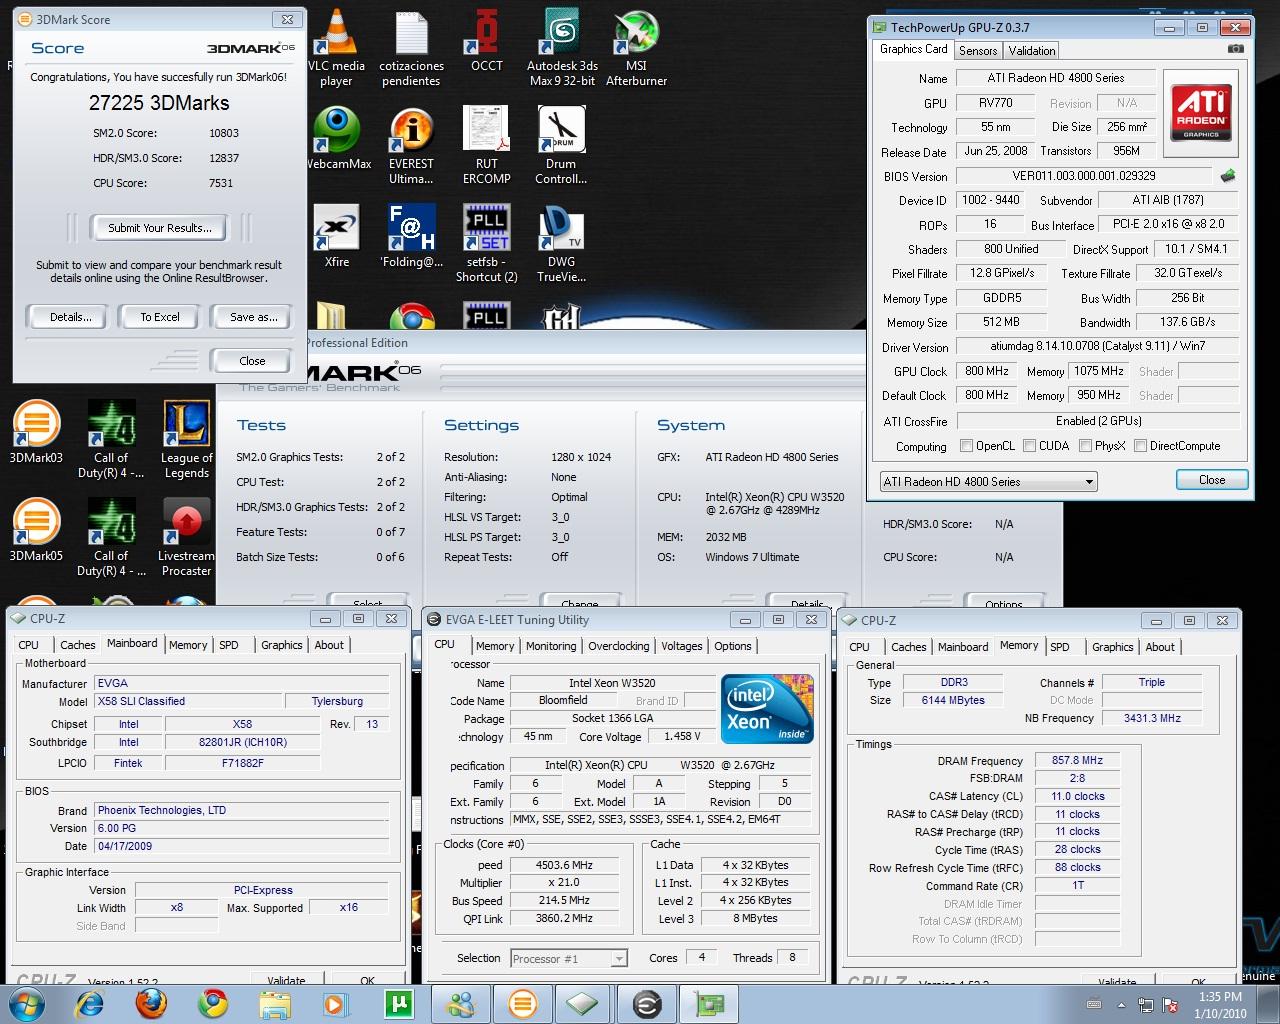This screenshot has height=1024, width=1280.
Task: Click Close button in GPU-Z
Action: [x=1212, y=480]
